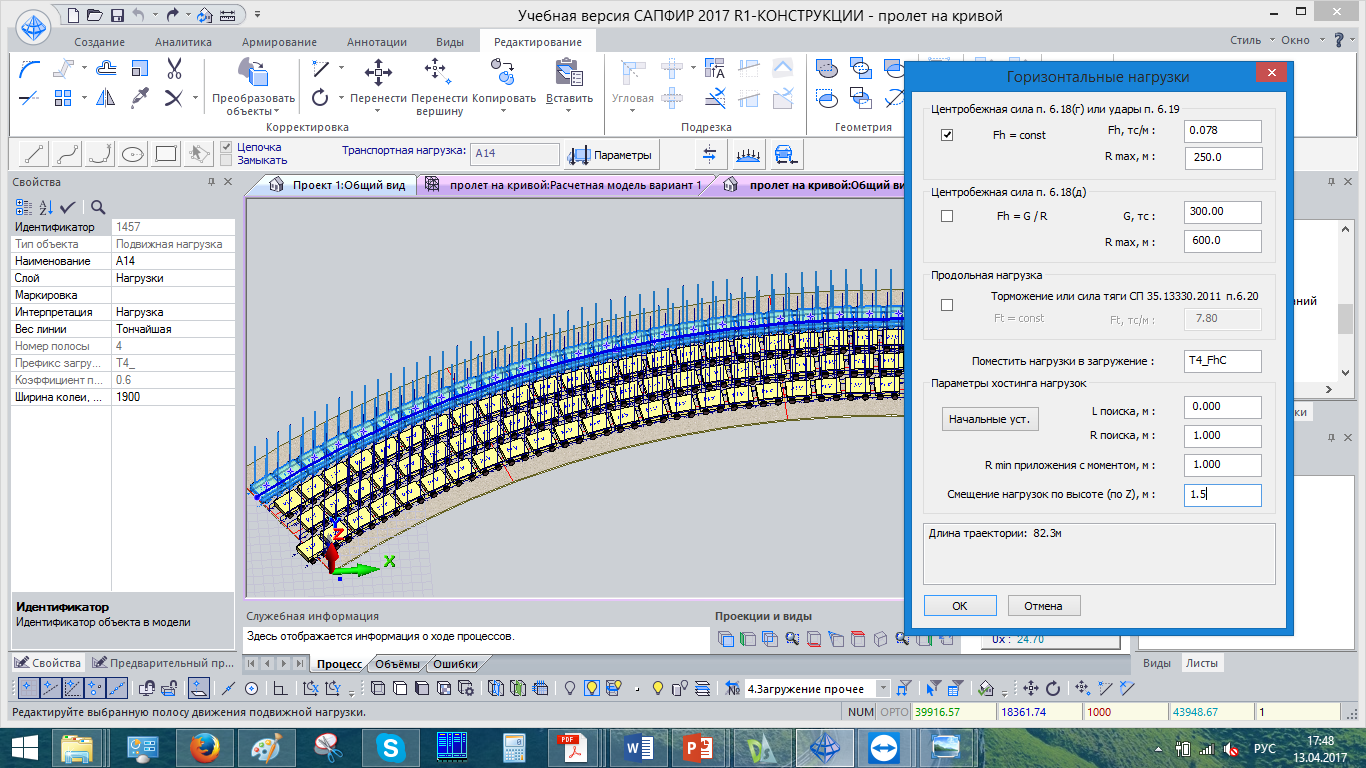Enable the Fh = G / R checkbox
This screenshot has height=768, width=1366.
tap(947, 216)
